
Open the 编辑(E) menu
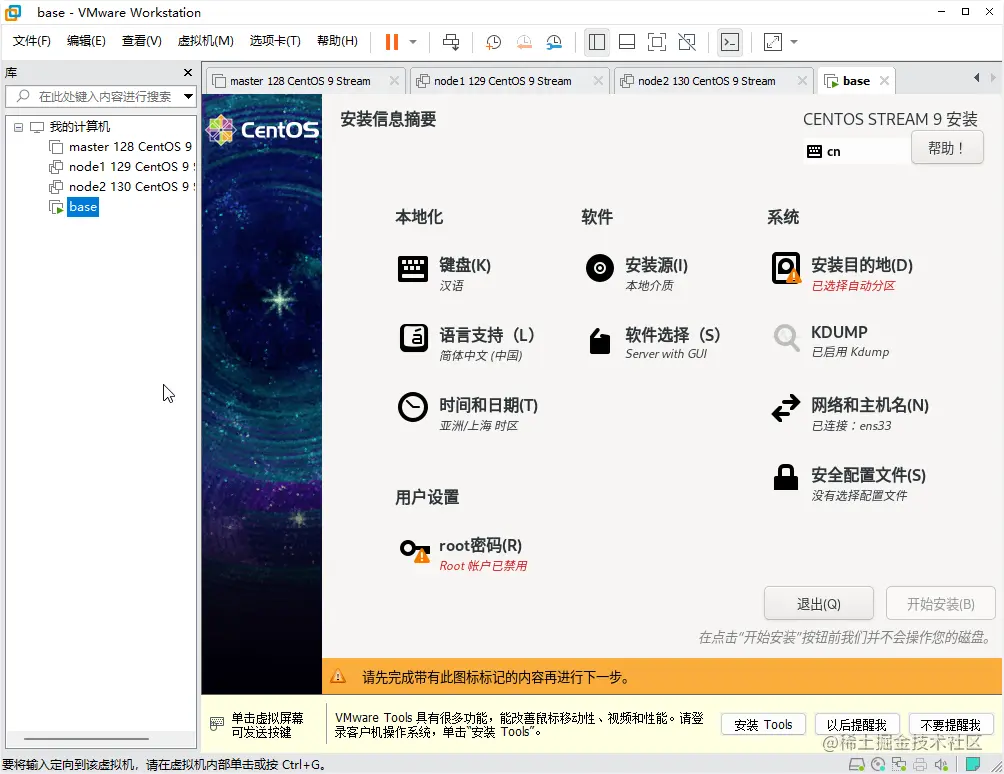click(86, 41)
